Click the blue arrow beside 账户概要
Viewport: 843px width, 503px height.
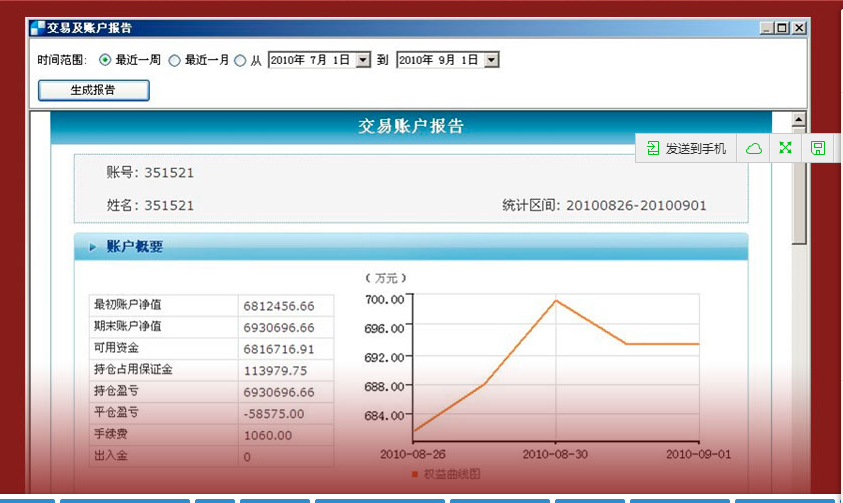(93, 247)
